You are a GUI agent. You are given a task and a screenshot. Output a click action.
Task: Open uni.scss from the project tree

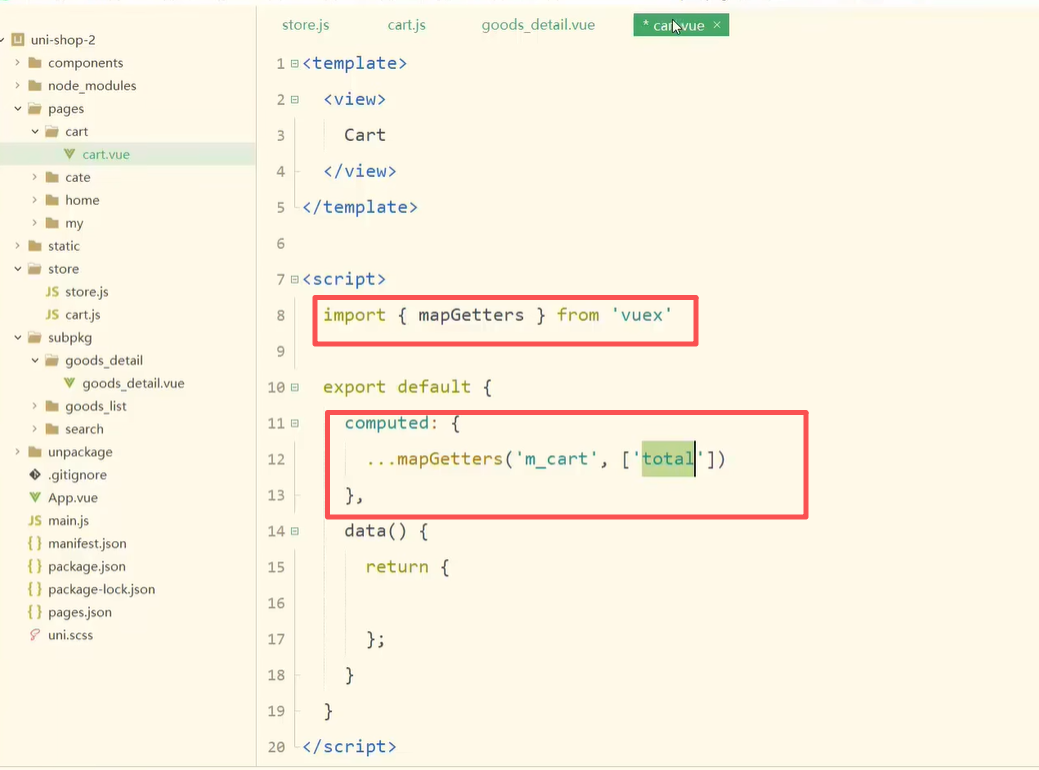pyautogui.click(x=70, y=635)
